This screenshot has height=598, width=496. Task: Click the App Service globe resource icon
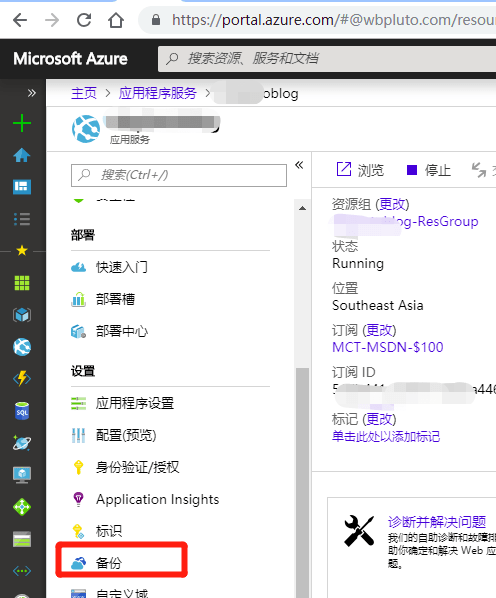point(86,129)
